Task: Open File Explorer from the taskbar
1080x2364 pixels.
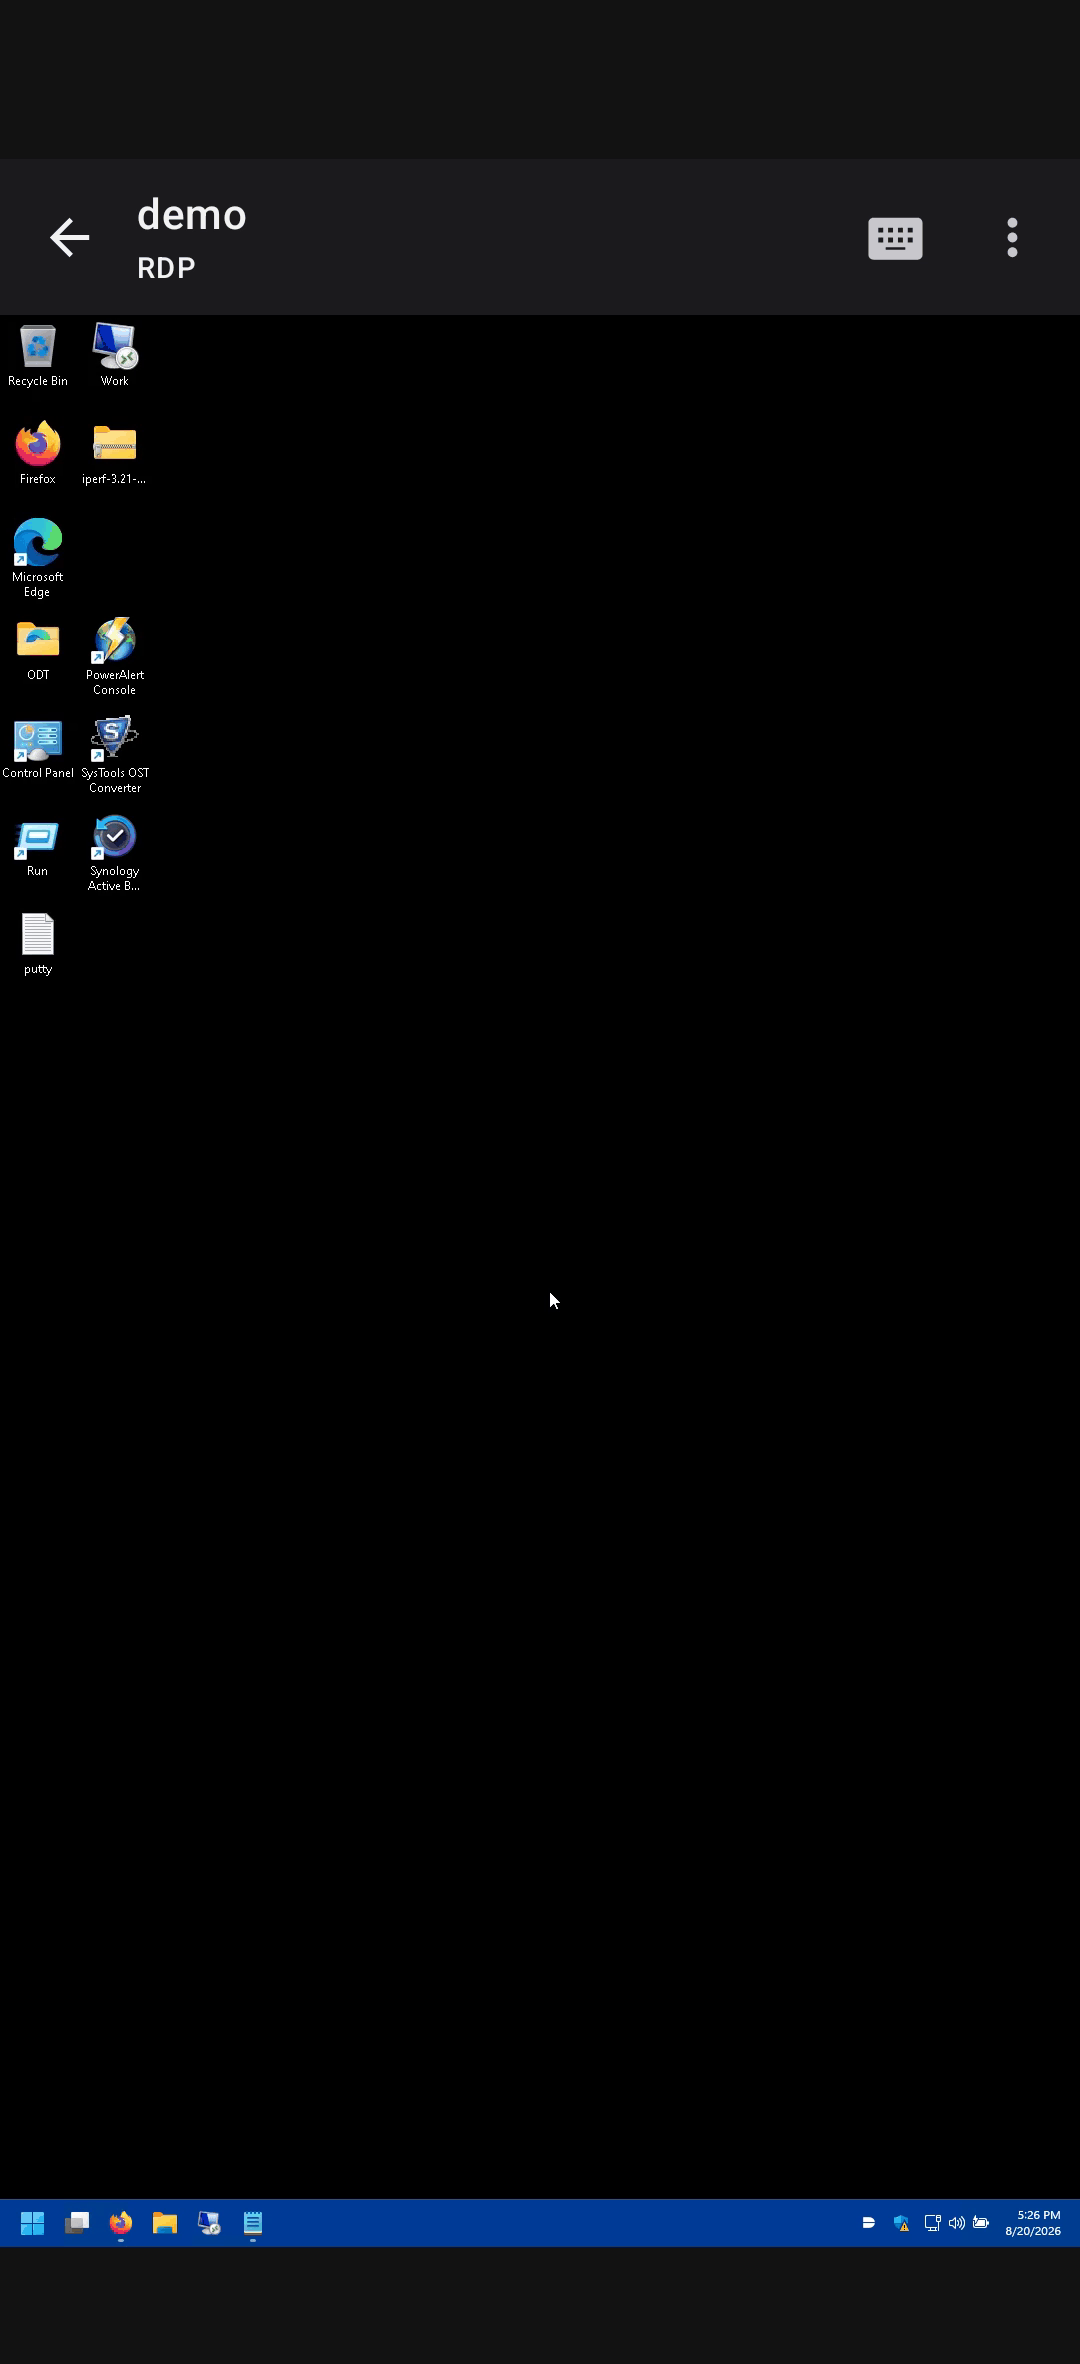Action: [x=165, y=2223]
